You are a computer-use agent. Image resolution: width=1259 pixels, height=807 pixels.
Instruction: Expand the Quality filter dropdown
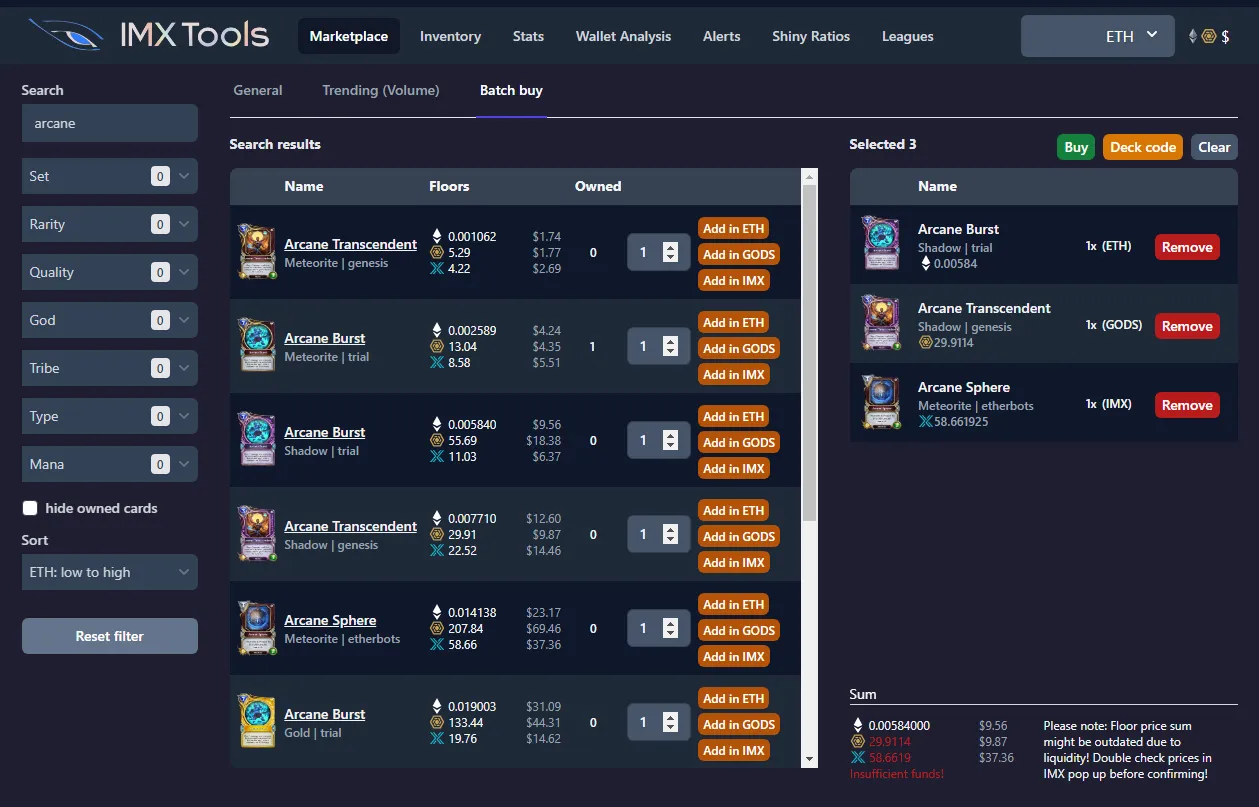coord(110,272)
